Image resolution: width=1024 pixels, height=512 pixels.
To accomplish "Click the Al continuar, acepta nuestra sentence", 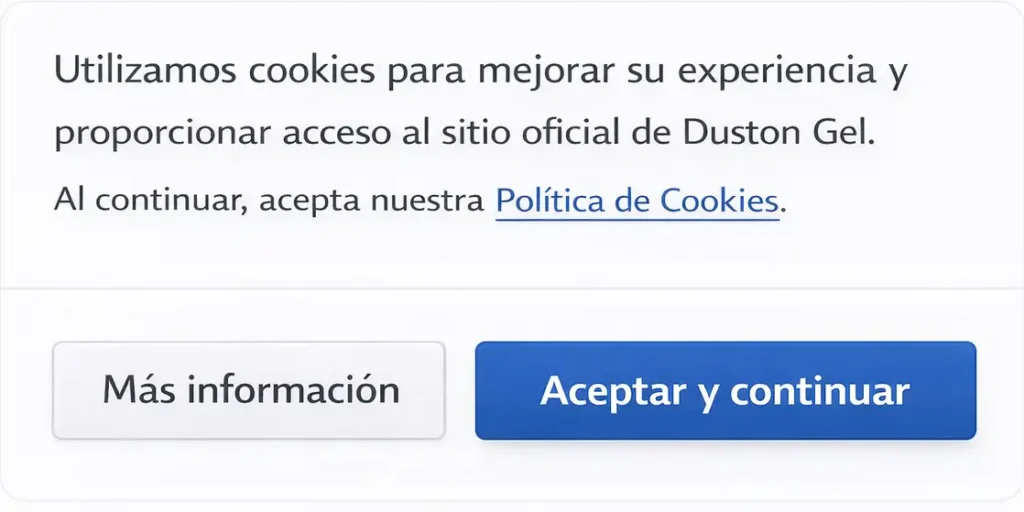I will (x=270, y=201).
